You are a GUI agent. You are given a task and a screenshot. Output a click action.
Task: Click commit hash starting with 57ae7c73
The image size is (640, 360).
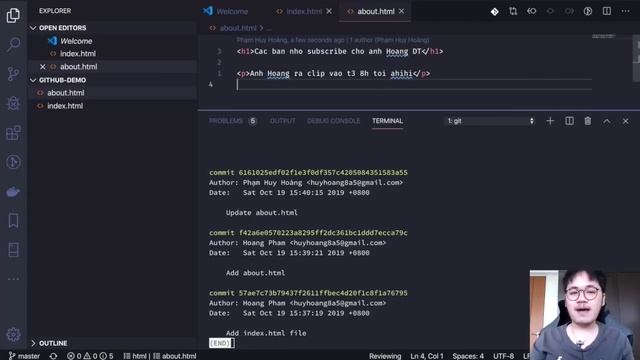[323, 293]
